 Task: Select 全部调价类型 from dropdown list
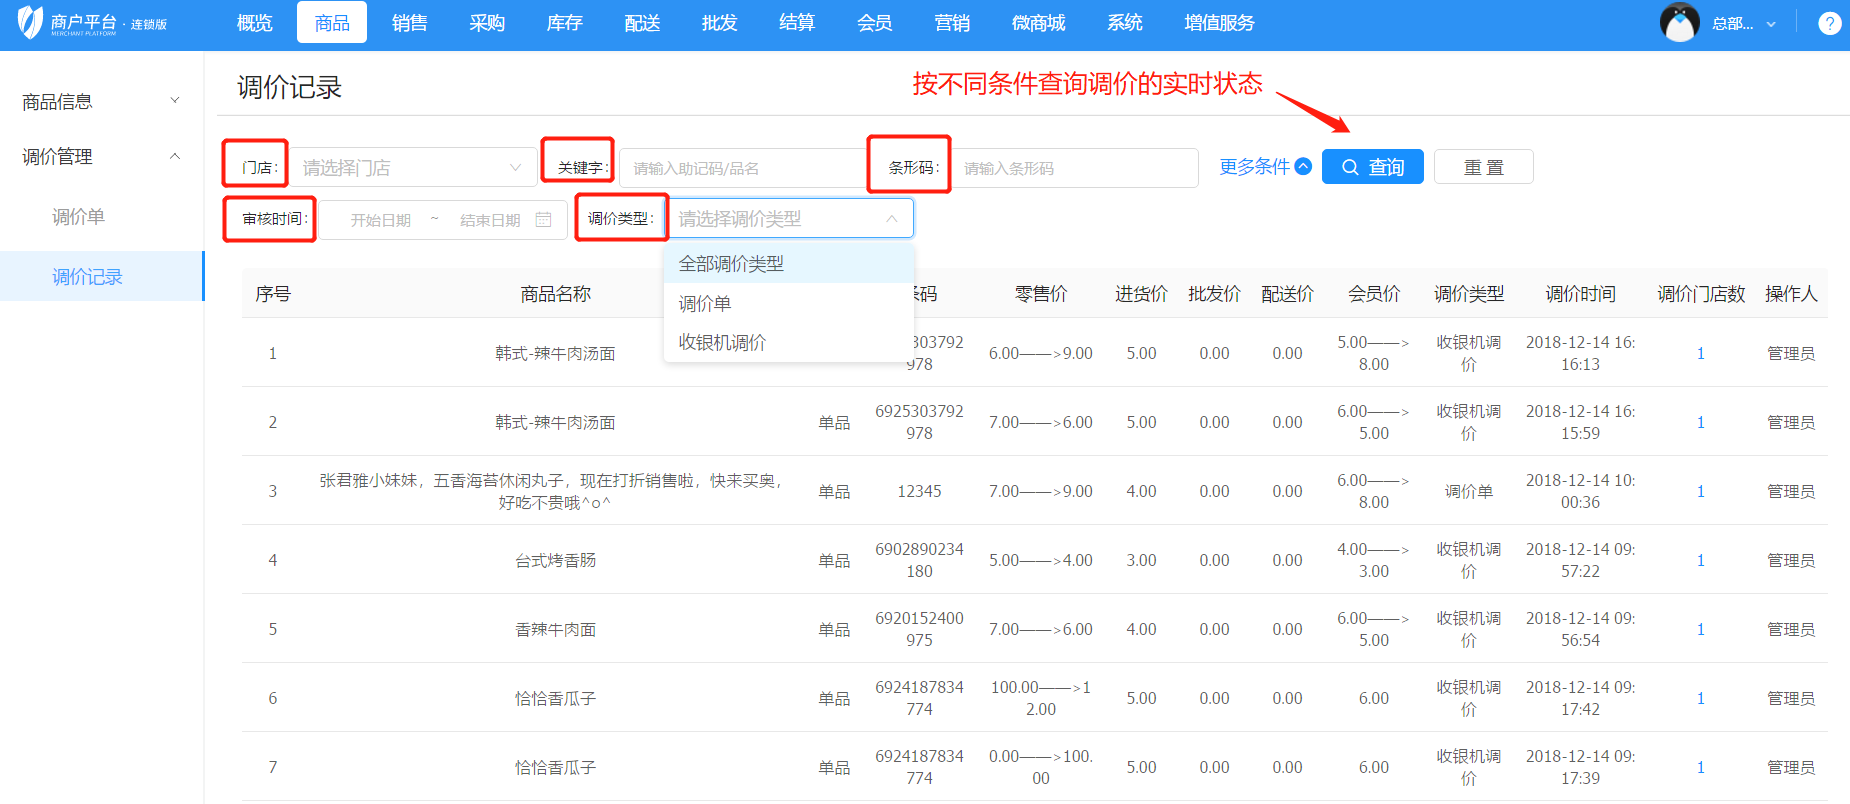731,264
